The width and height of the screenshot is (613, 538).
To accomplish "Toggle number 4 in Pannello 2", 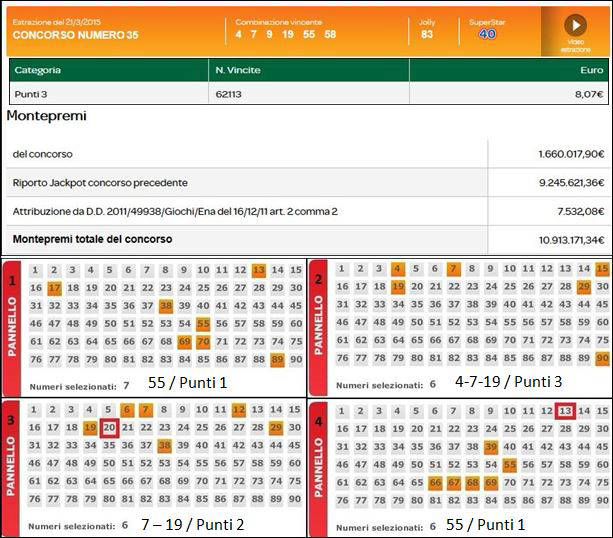I will pos(397,269).
